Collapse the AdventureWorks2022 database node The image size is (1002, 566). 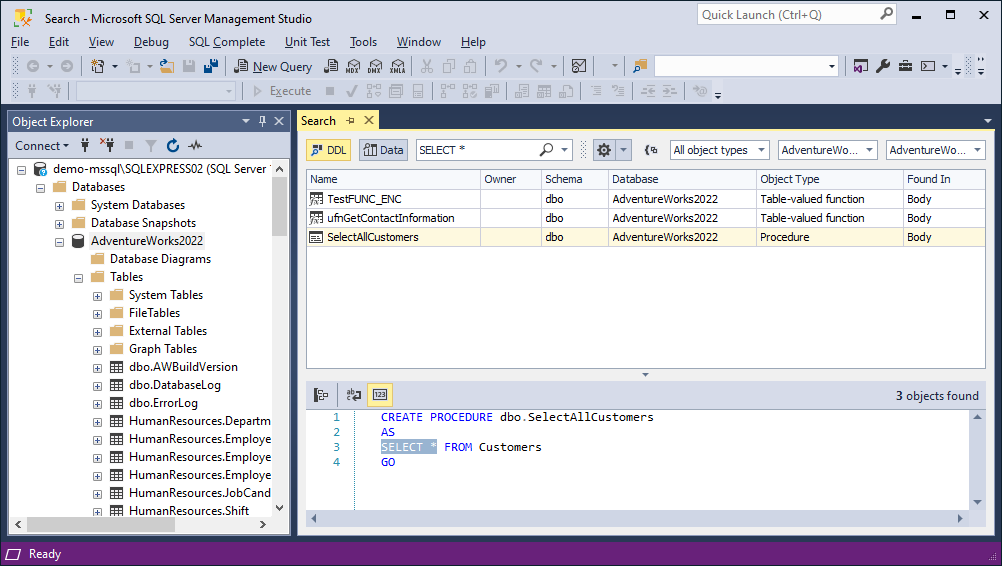pyautogui.click(x=59, y=242)
